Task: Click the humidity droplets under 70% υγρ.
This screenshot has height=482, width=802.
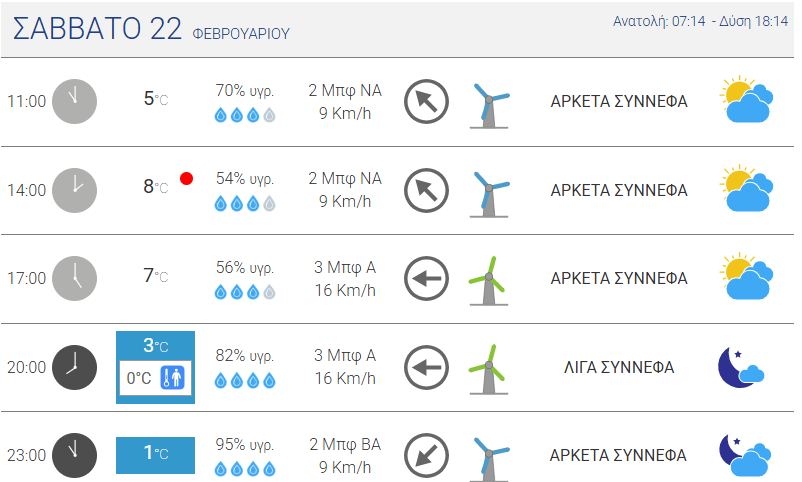Action: [245, 115]
